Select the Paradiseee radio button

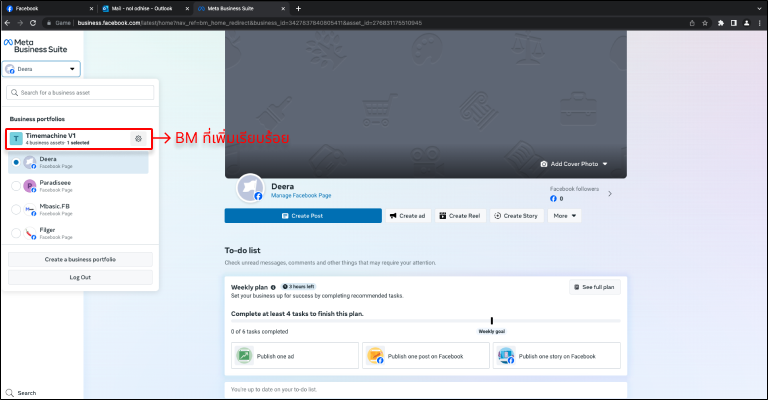pyautogui.click(x=16, y=186)
